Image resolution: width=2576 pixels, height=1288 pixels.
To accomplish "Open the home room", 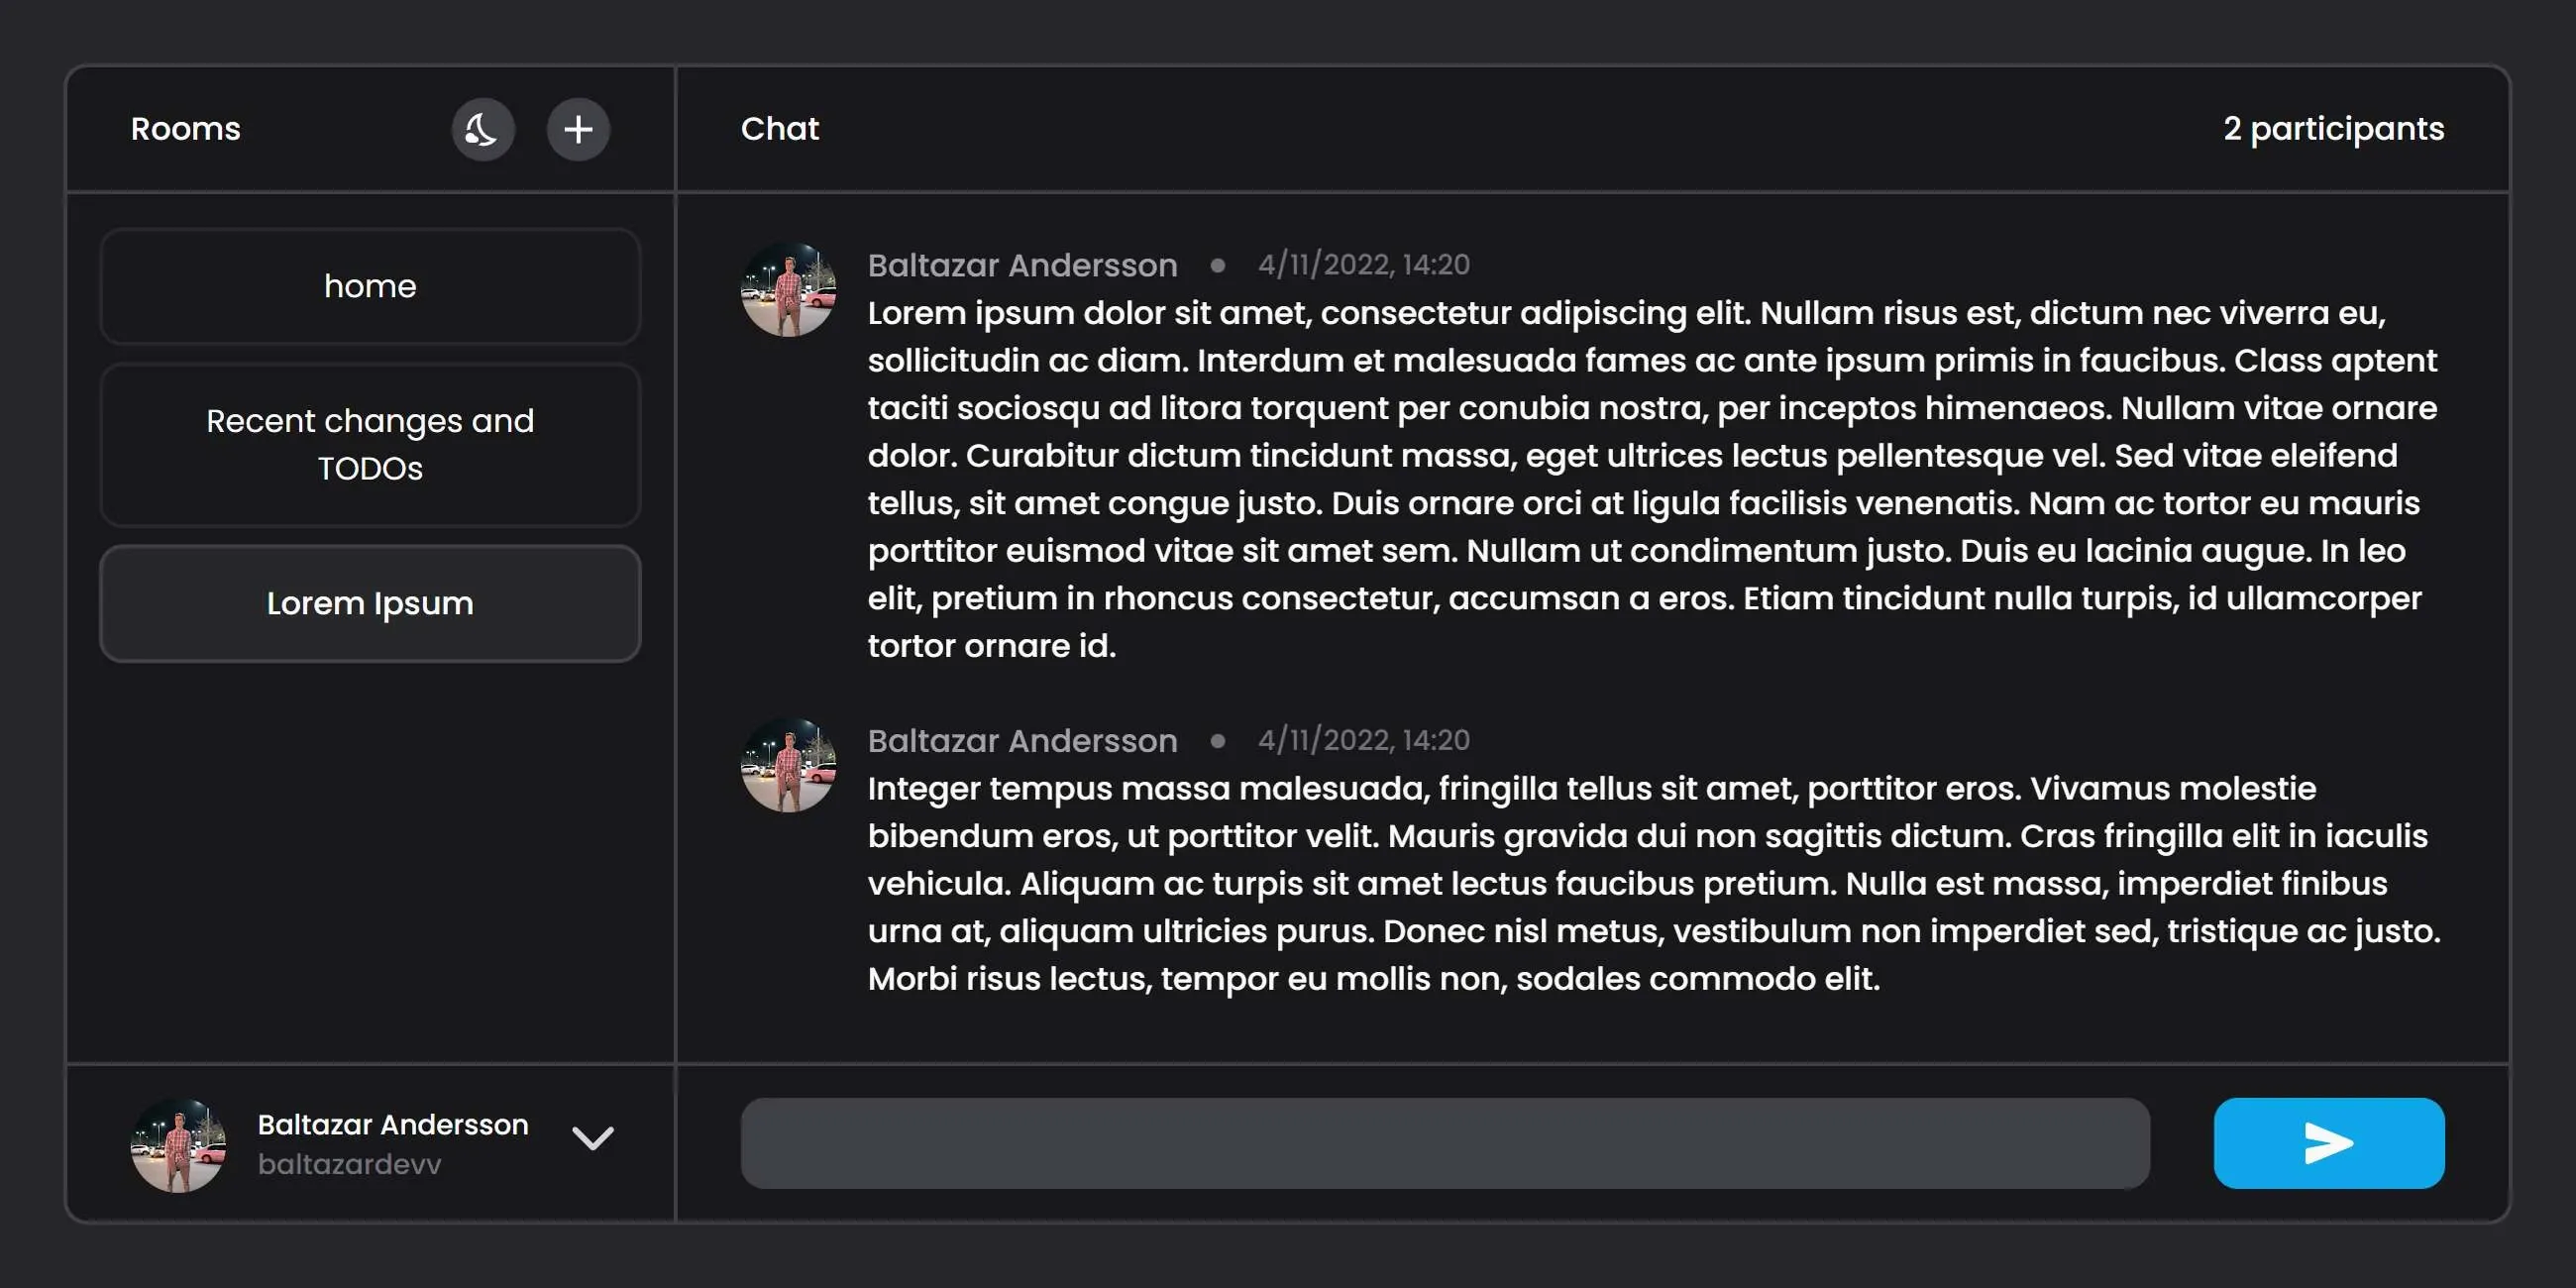I will pyautogui.click(x=370, y=286).
